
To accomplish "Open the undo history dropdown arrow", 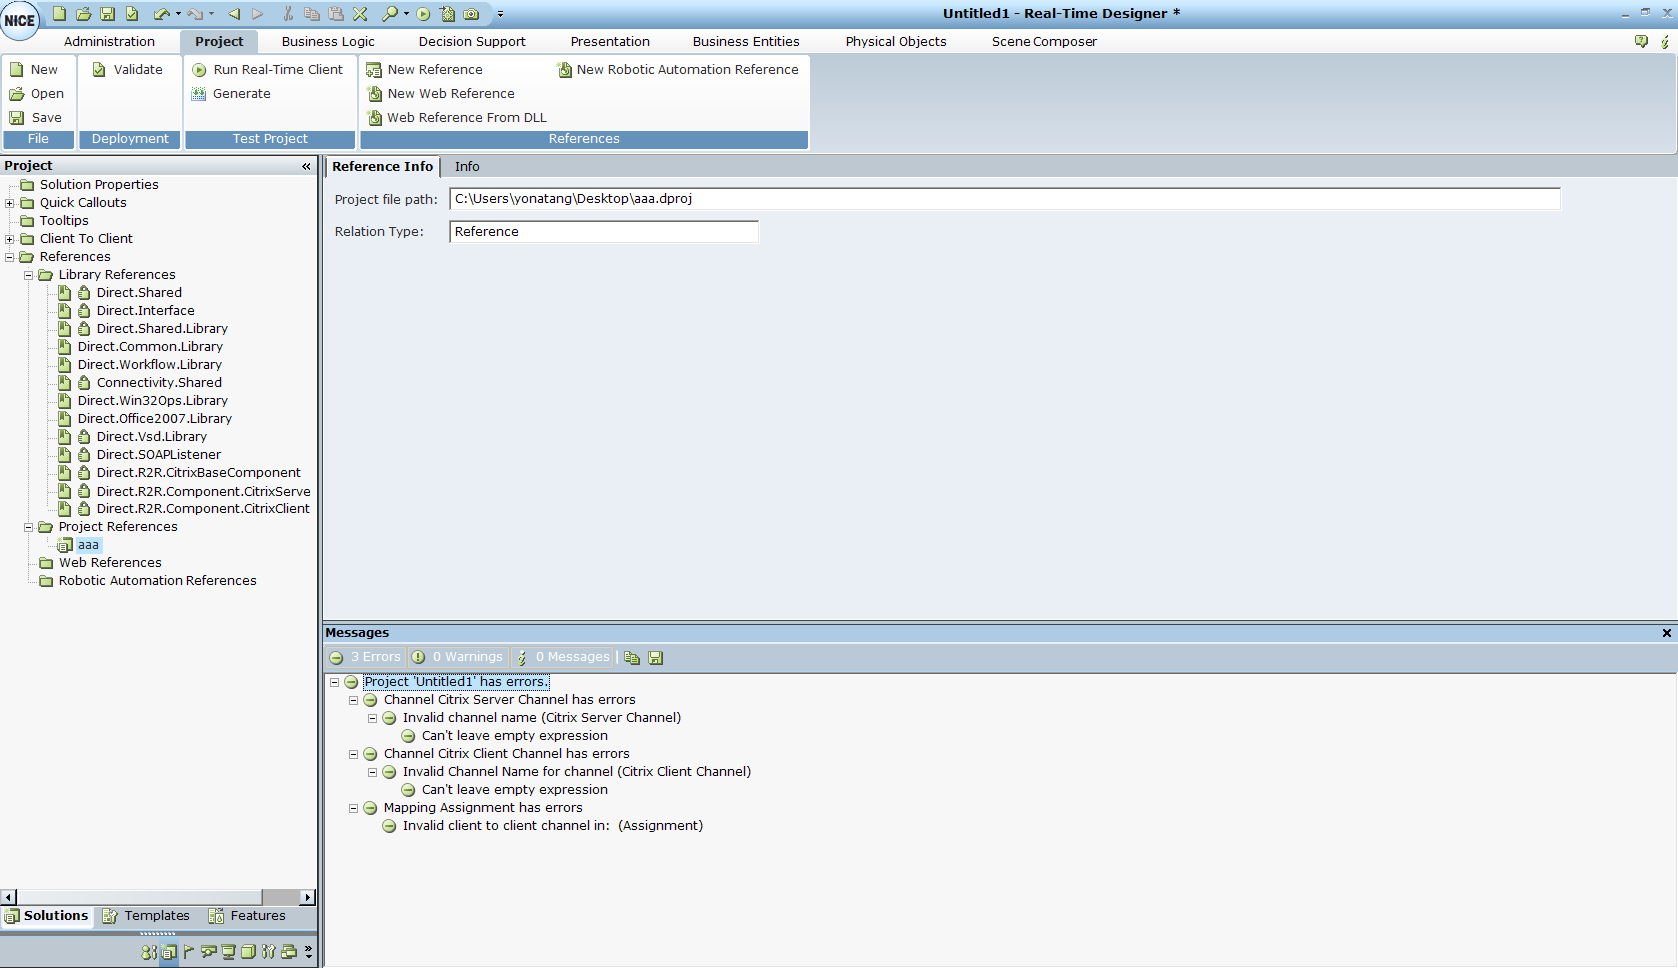I will point(178,14).
